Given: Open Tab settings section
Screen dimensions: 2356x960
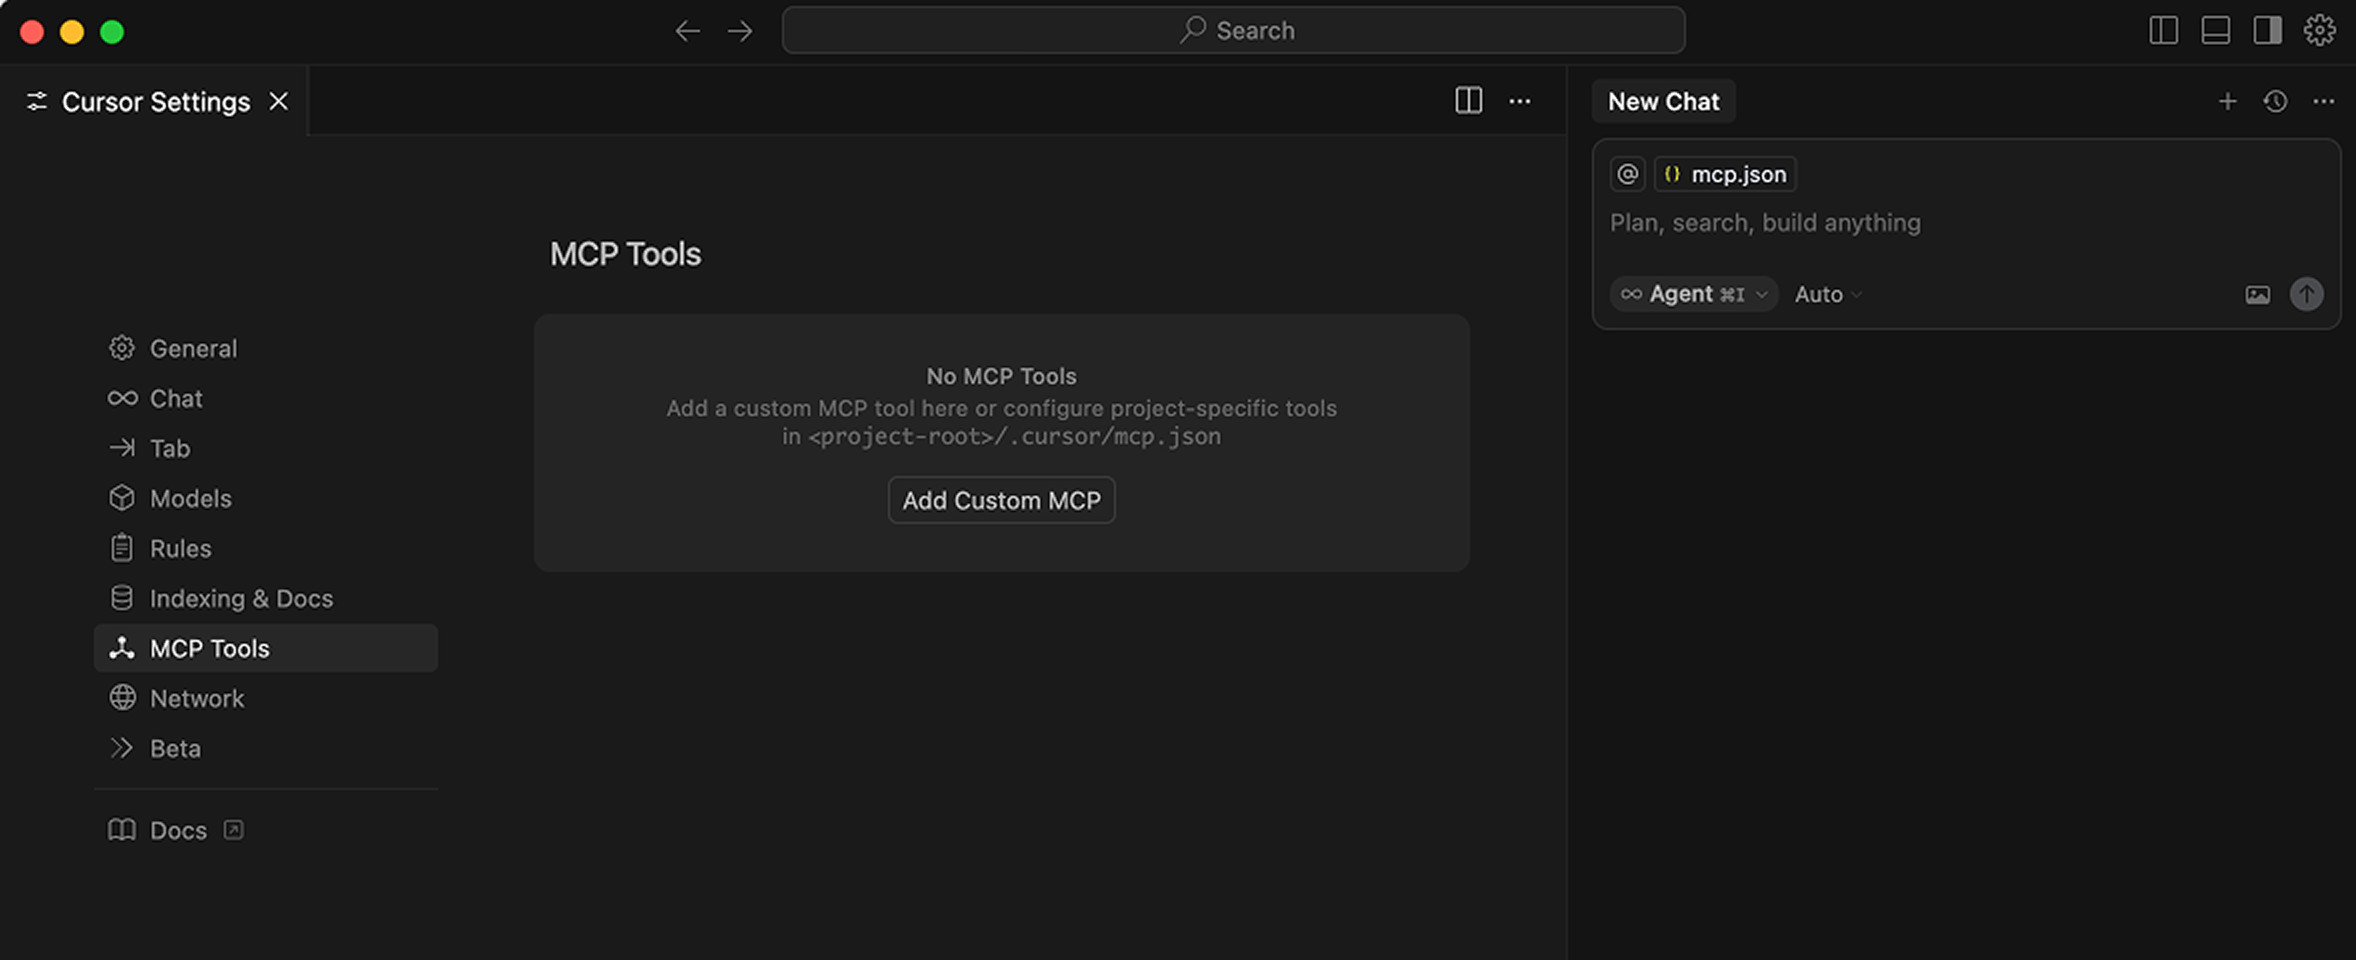Looking at the screenshot, I should (x=265, y=448).
